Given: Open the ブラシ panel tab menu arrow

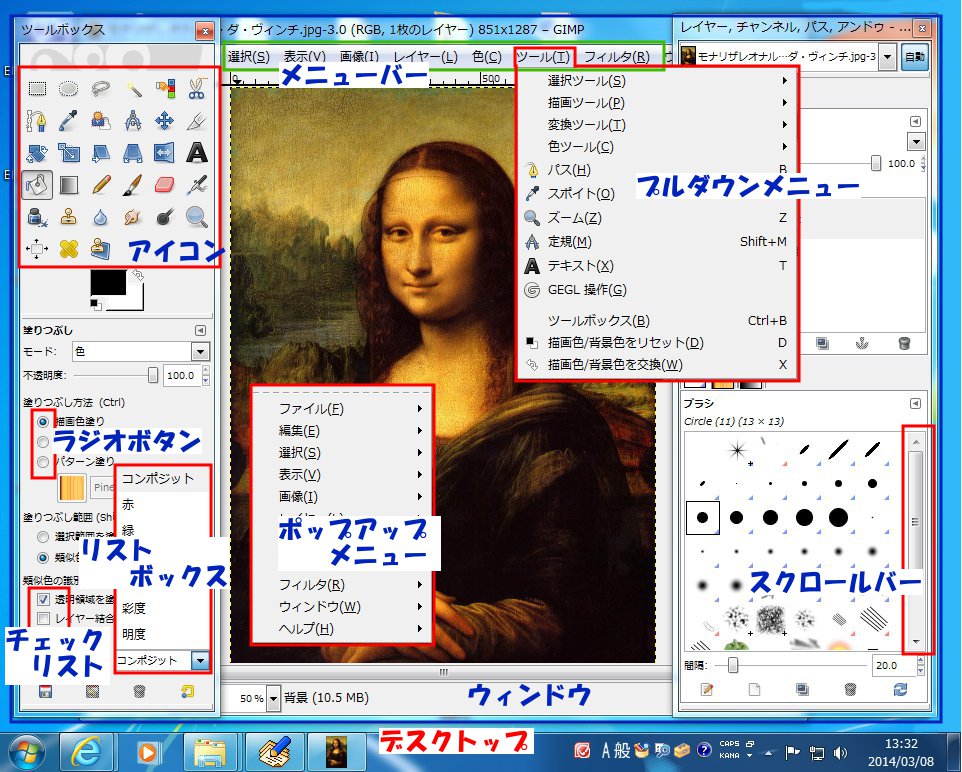Looking at the screenshot, I should 915,403.
